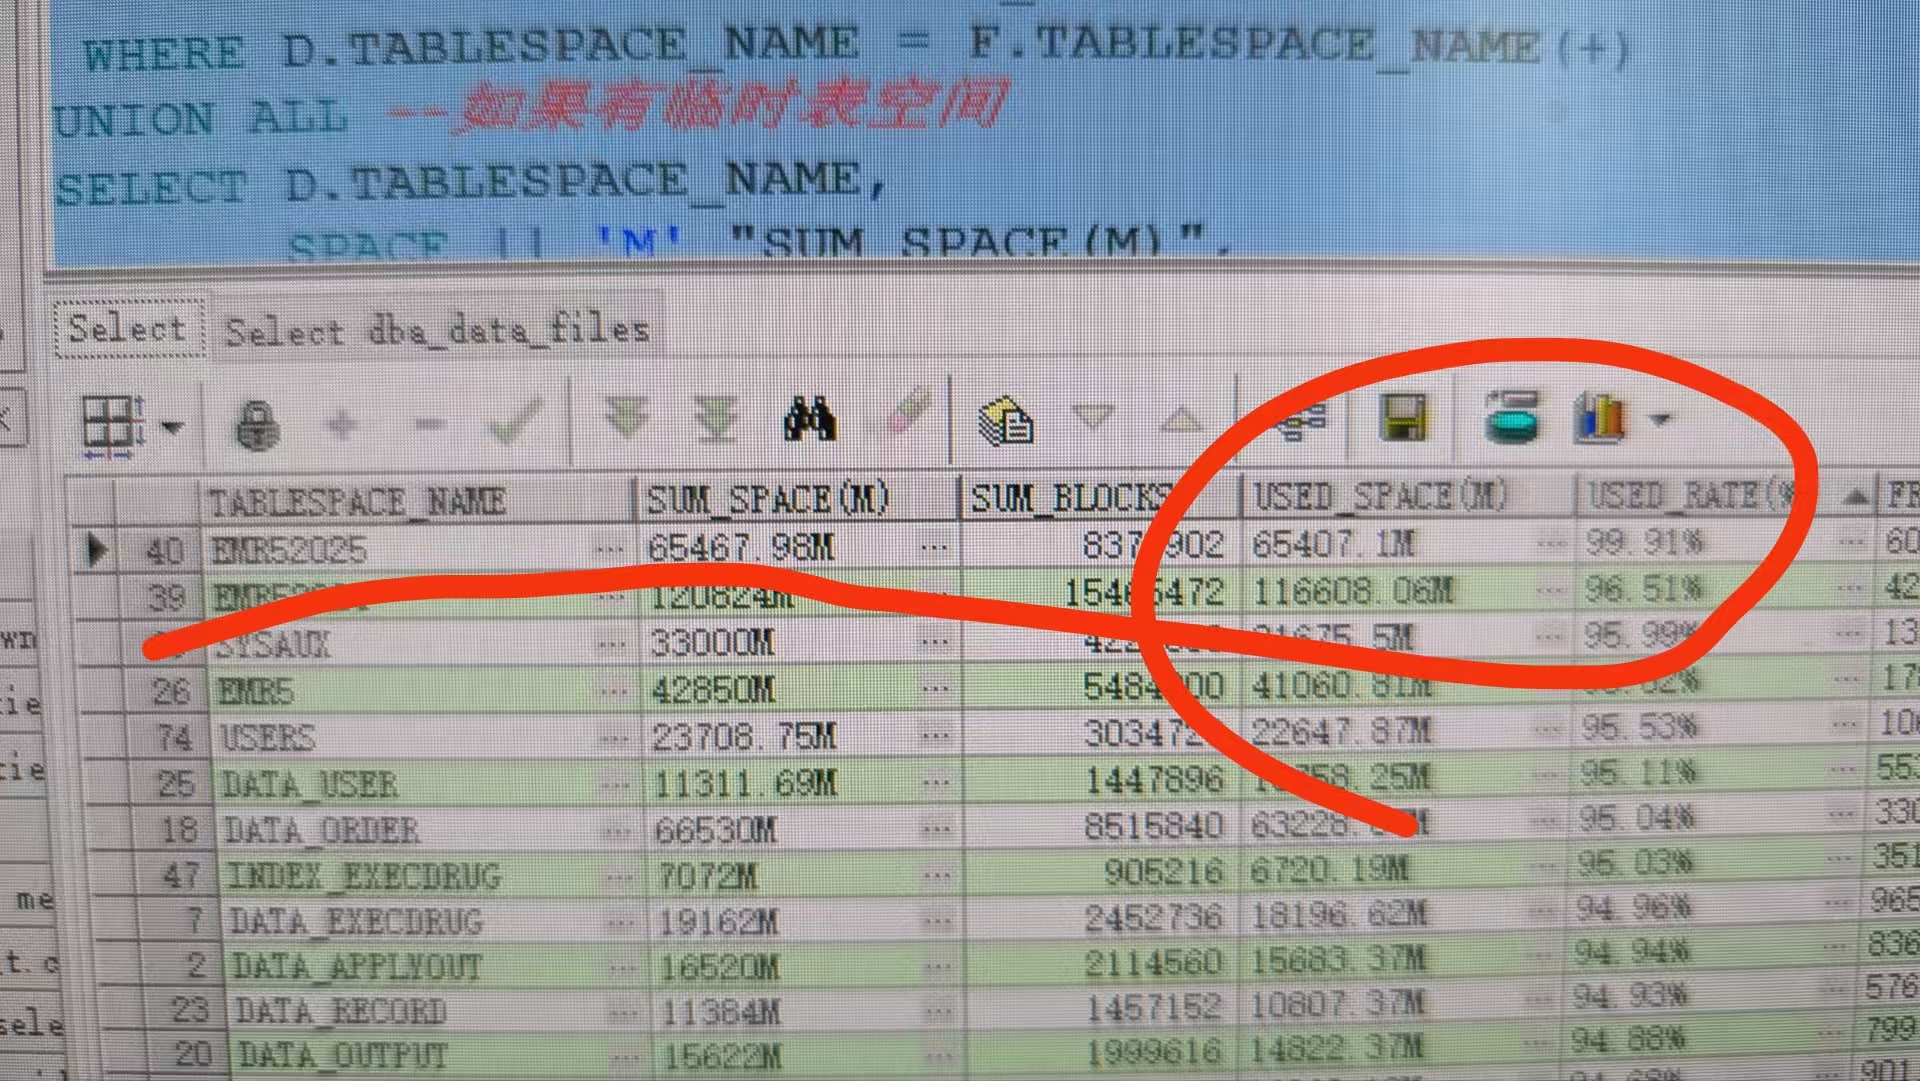Click the colored bar chart icon

[x=1600, y=417]
